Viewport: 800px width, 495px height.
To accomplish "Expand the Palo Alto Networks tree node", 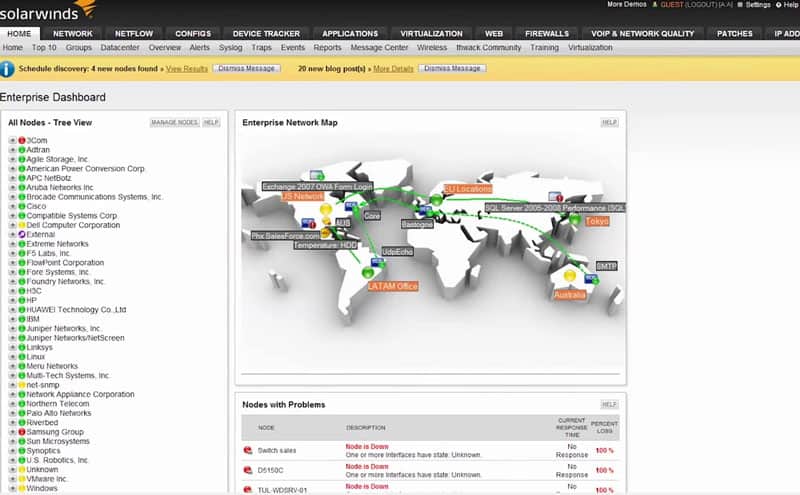I will coord(12,413).
